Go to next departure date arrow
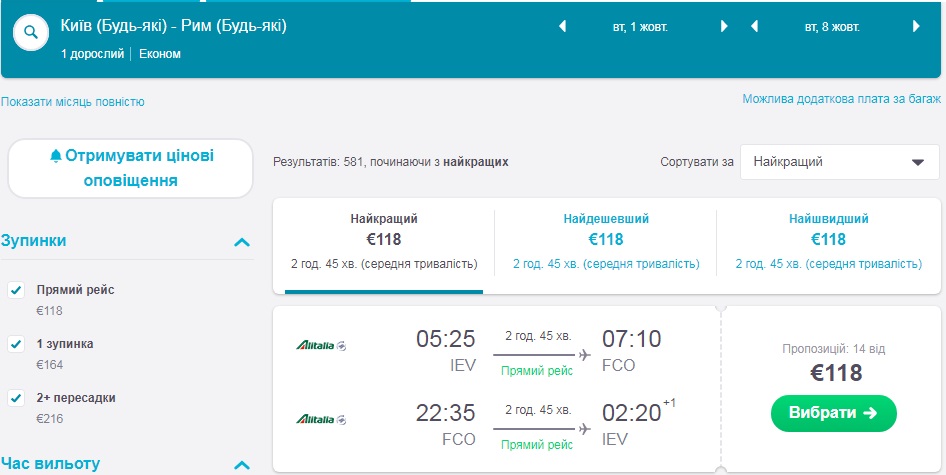Image resolution: width=946 pixels, height=475 pixels. click(x=724, y=27)
